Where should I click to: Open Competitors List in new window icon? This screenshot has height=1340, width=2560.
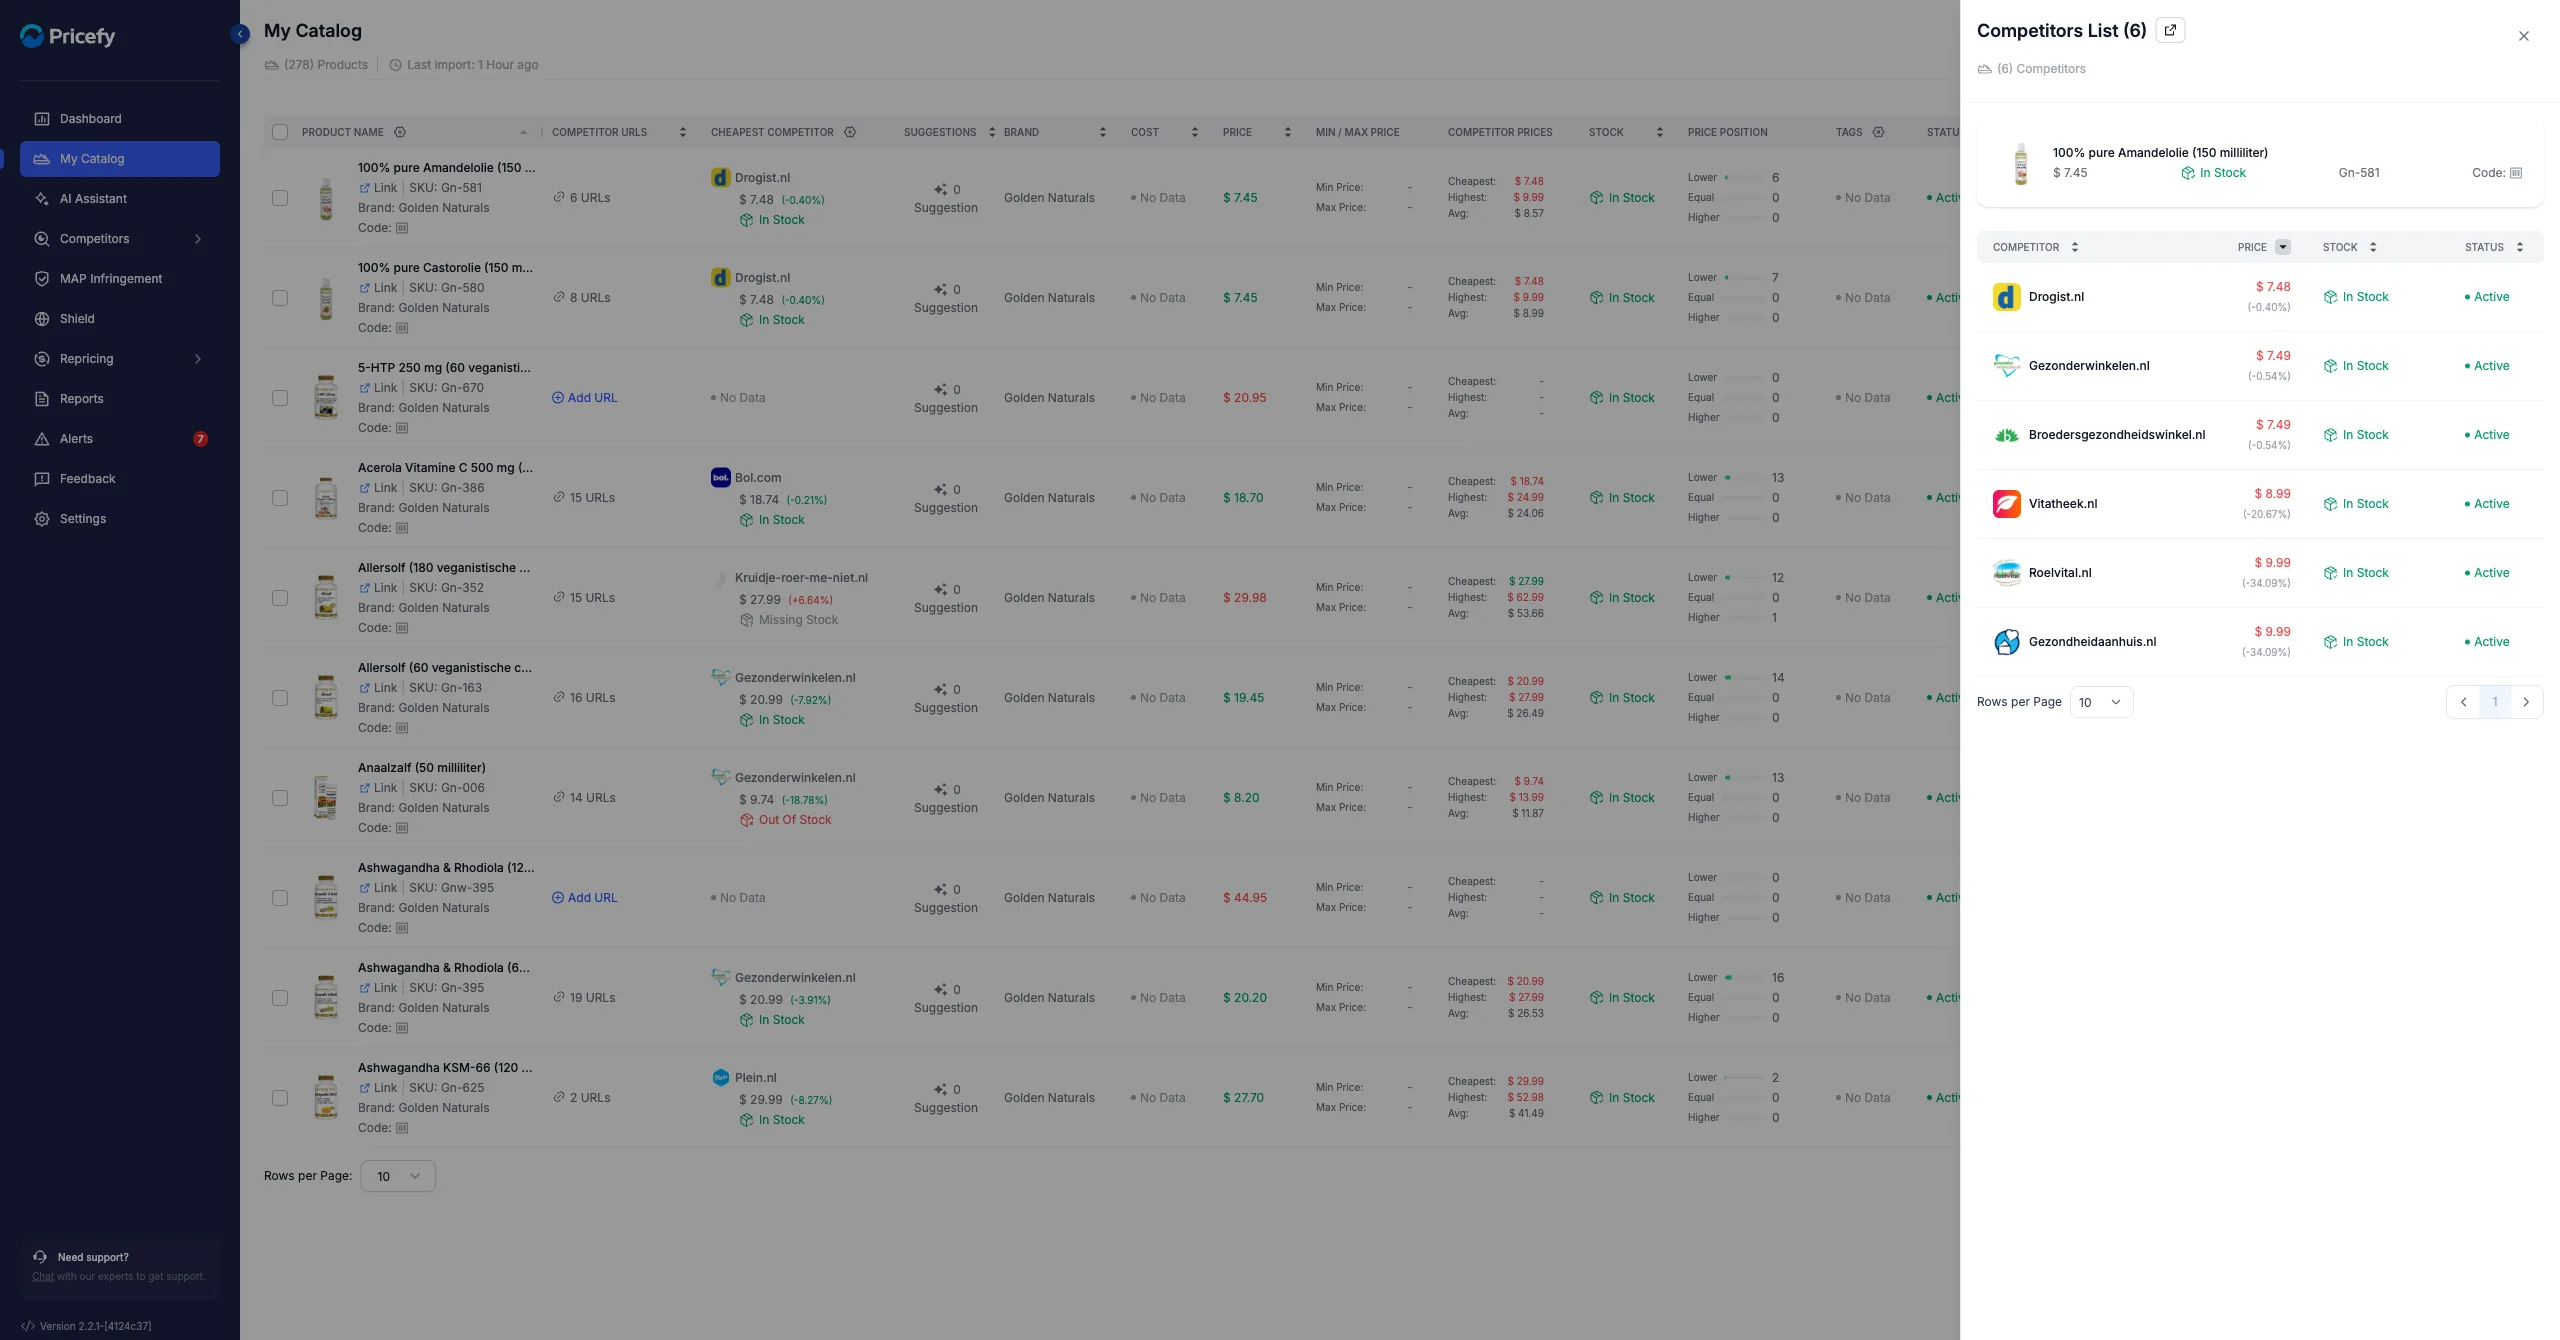click(2170, 30)
